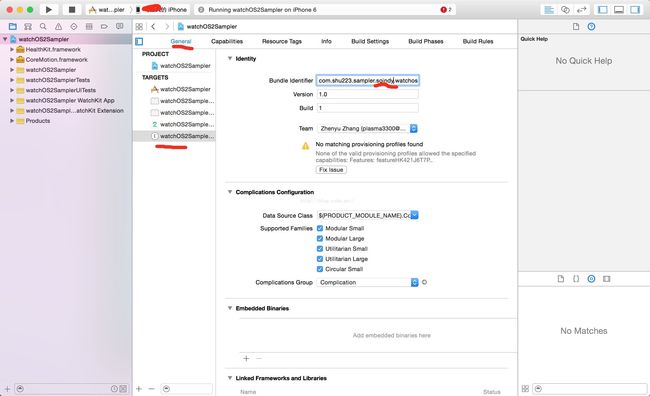The height and width of the screenshot is (396, 650).
Task: Hide the project and targets list
Action: tap(139, 41)
